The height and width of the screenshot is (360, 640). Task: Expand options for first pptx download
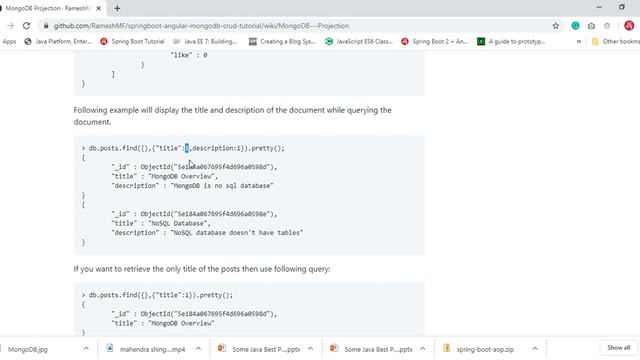(310, 349)
